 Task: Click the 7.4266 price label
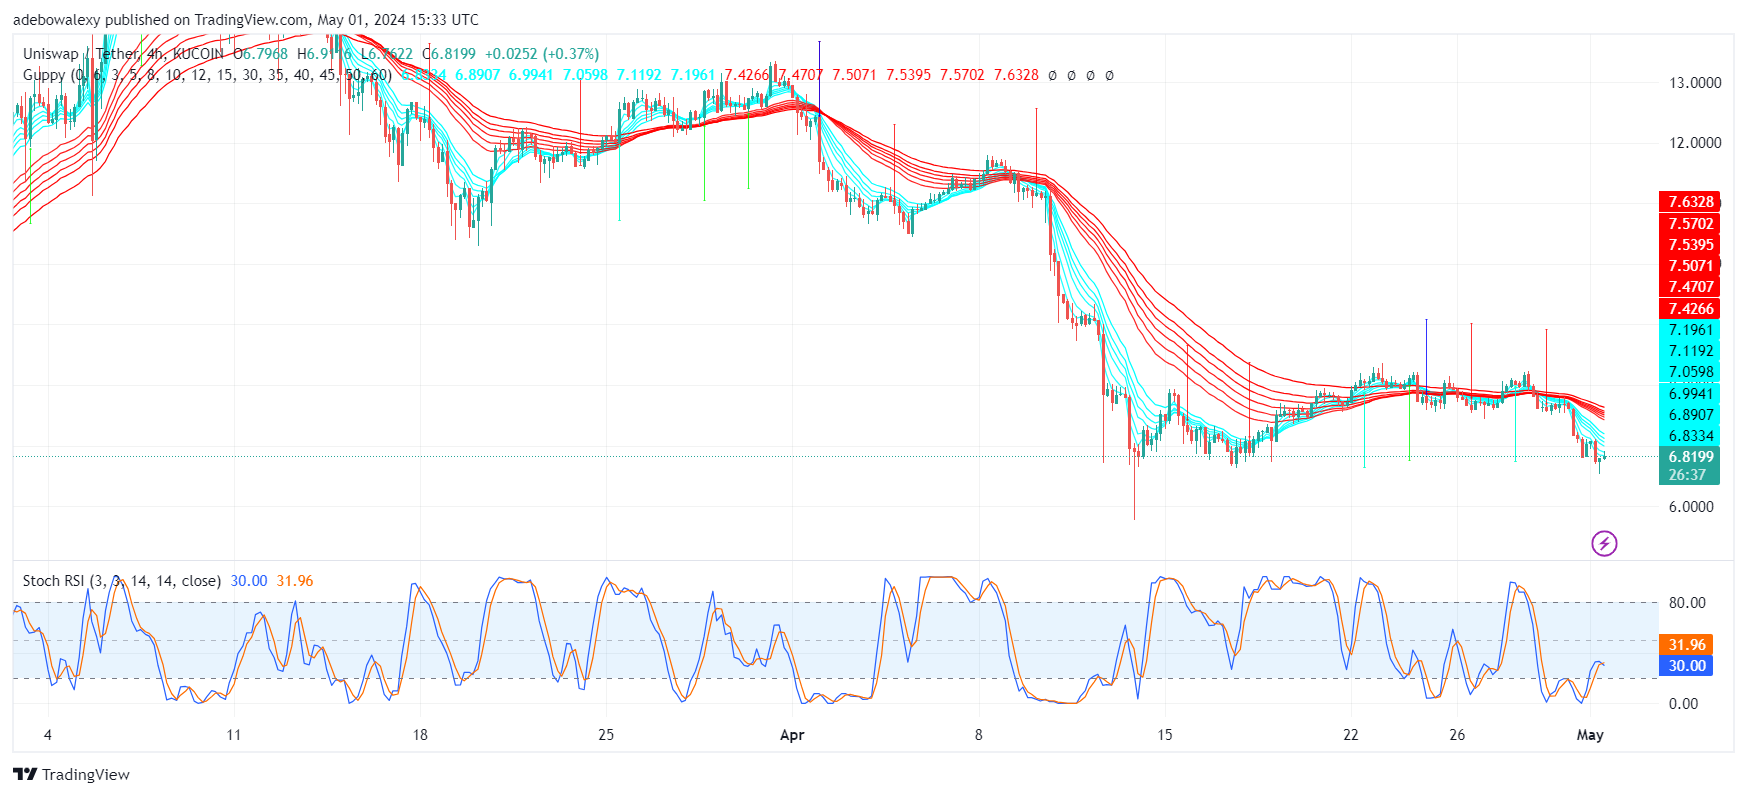click(1689, 309)
